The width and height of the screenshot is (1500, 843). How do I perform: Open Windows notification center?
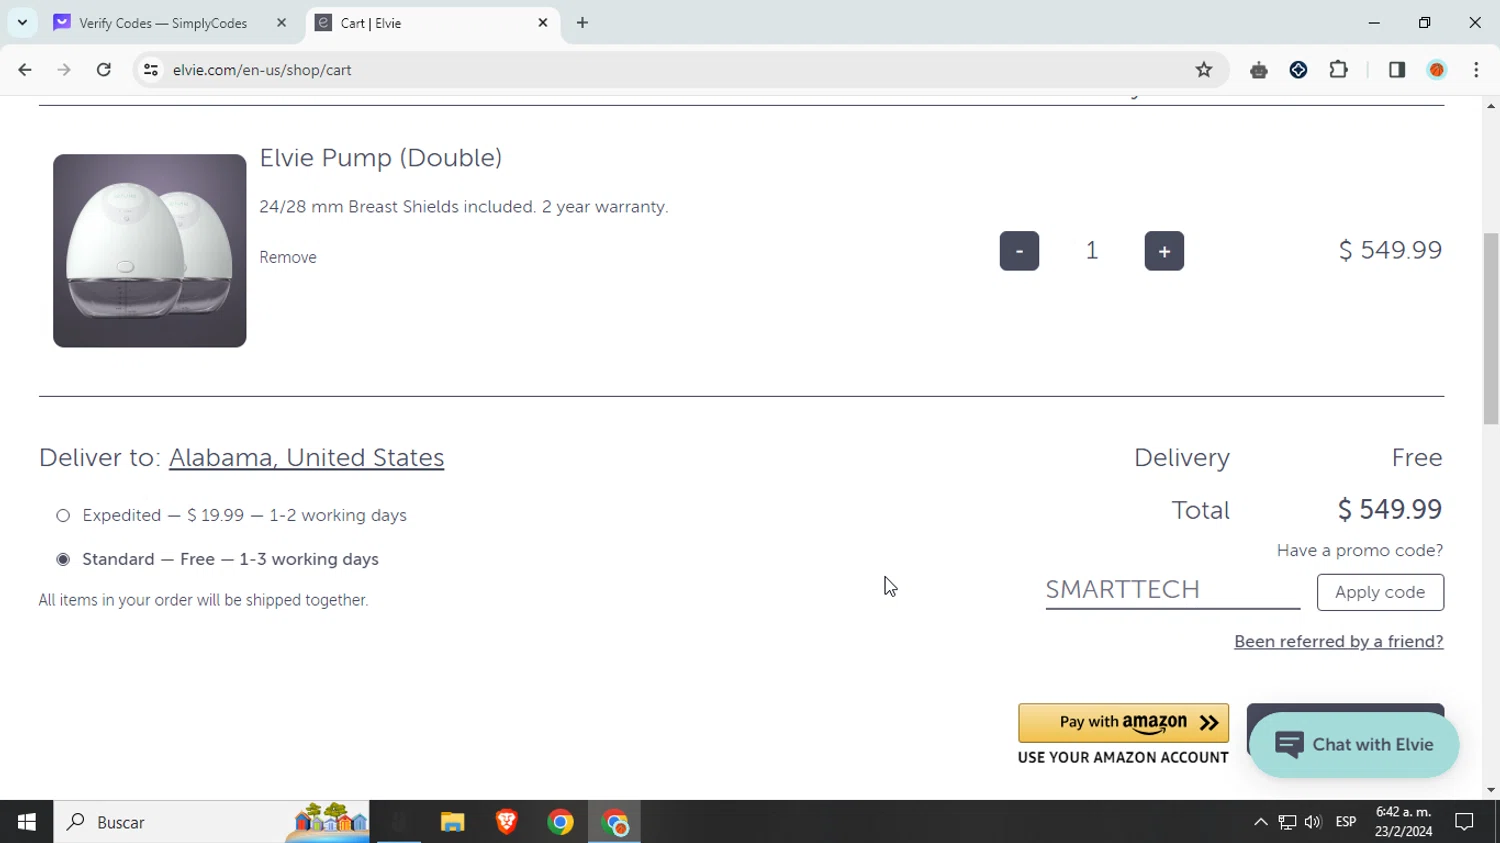click(x=1465, y=822)
